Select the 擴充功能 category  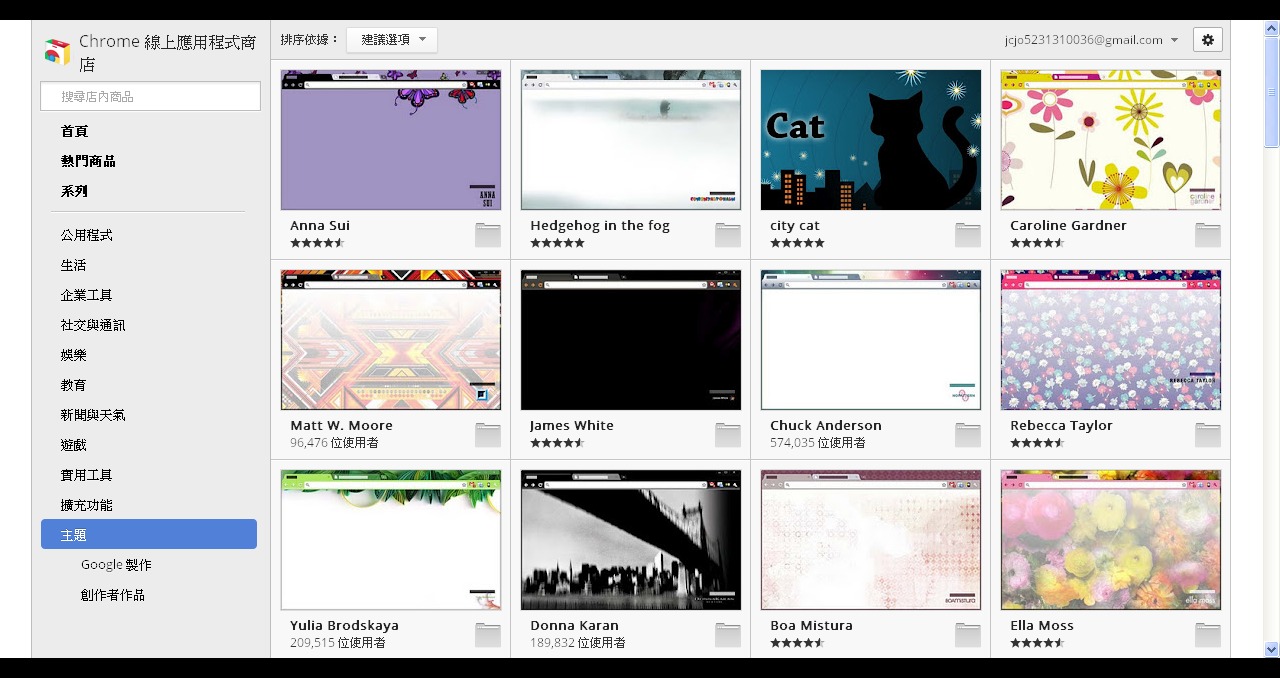[x=87, y=505]
